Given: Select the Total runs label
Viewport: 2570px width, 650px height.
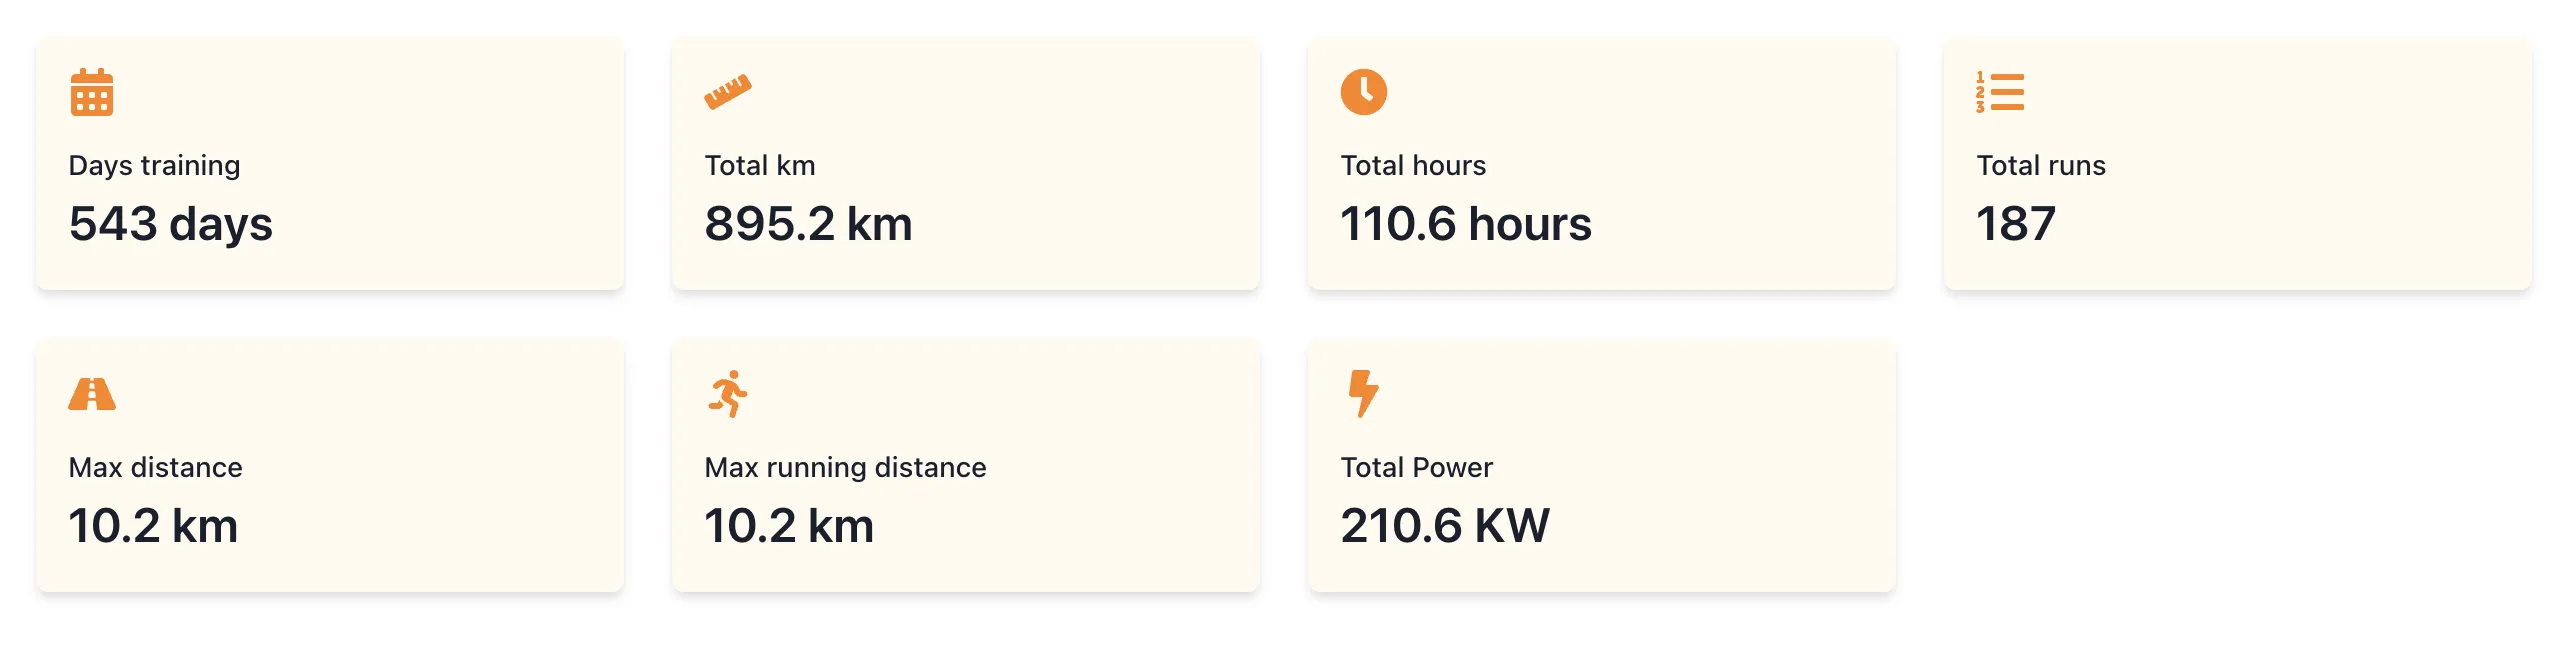Looking at the screenshot, I should tap(2040, 166).
